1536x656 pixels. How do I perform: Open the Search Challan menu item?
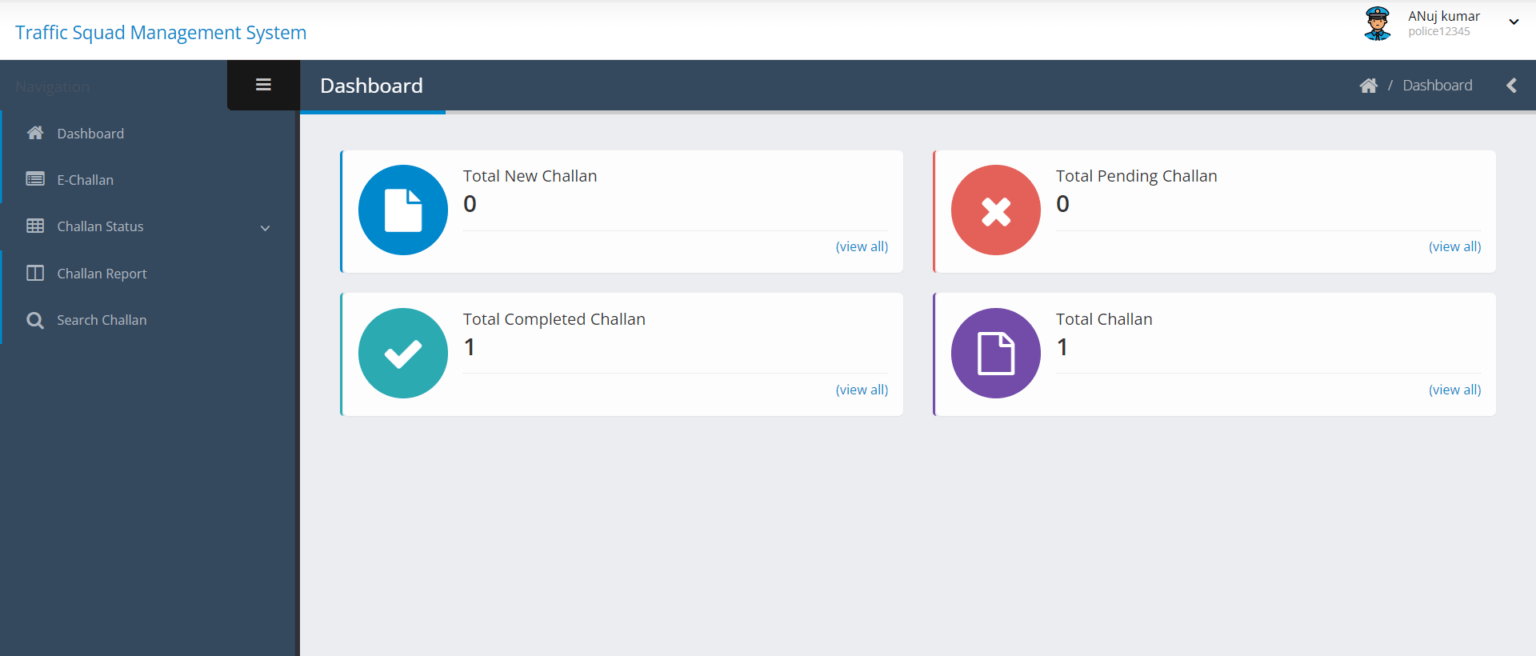pyautogui.click(x=150, y=320)
